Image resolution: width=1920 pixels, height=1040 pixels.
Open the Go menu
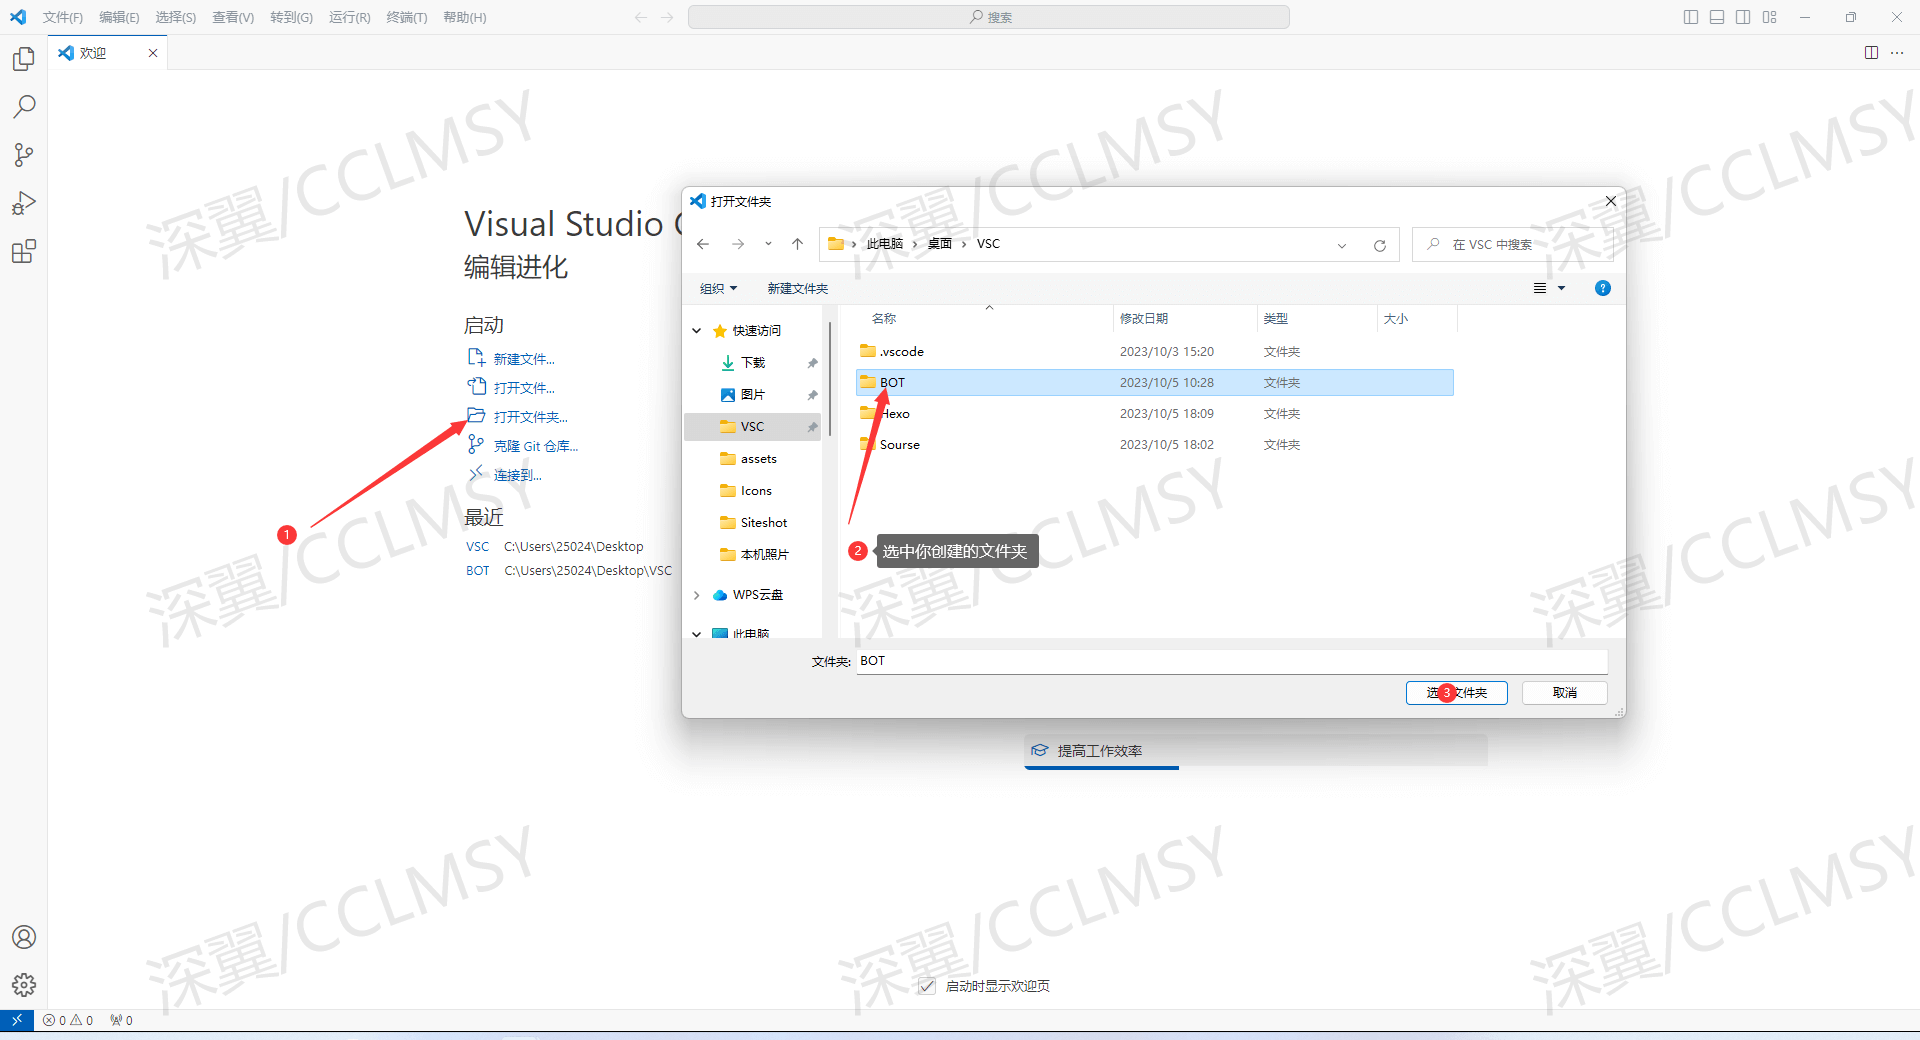coord(291,17)
